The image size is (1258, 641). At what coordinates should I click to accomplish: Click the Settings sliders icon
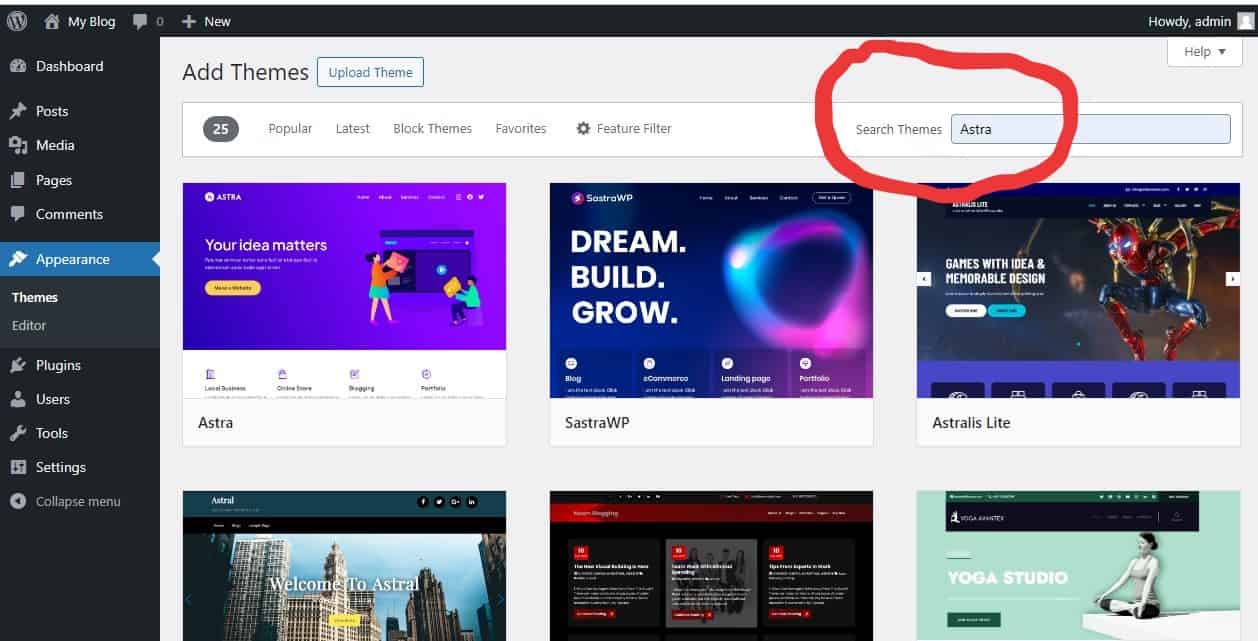click(x=18, y=467)
